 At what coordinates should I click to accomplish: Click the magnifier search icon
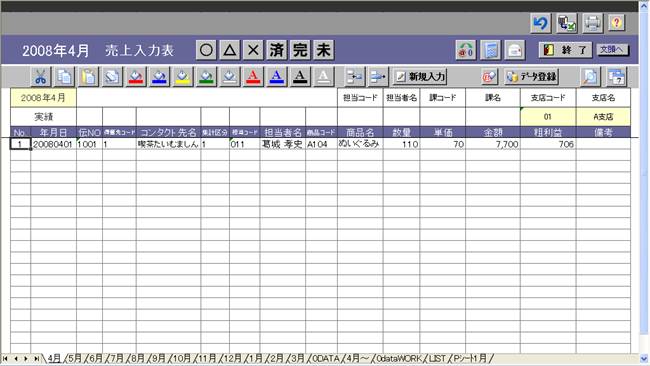click(x=590, y=77)
